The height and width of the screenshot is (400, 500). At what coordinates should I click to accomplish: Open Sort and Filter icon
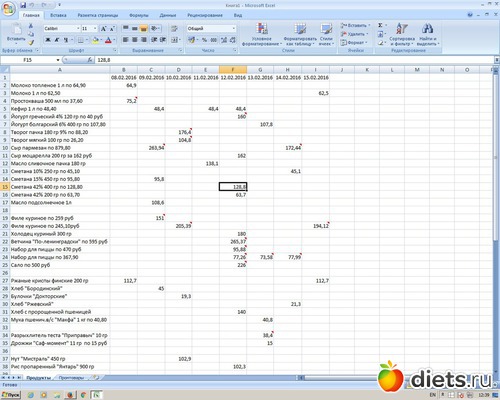click(402, 29)
